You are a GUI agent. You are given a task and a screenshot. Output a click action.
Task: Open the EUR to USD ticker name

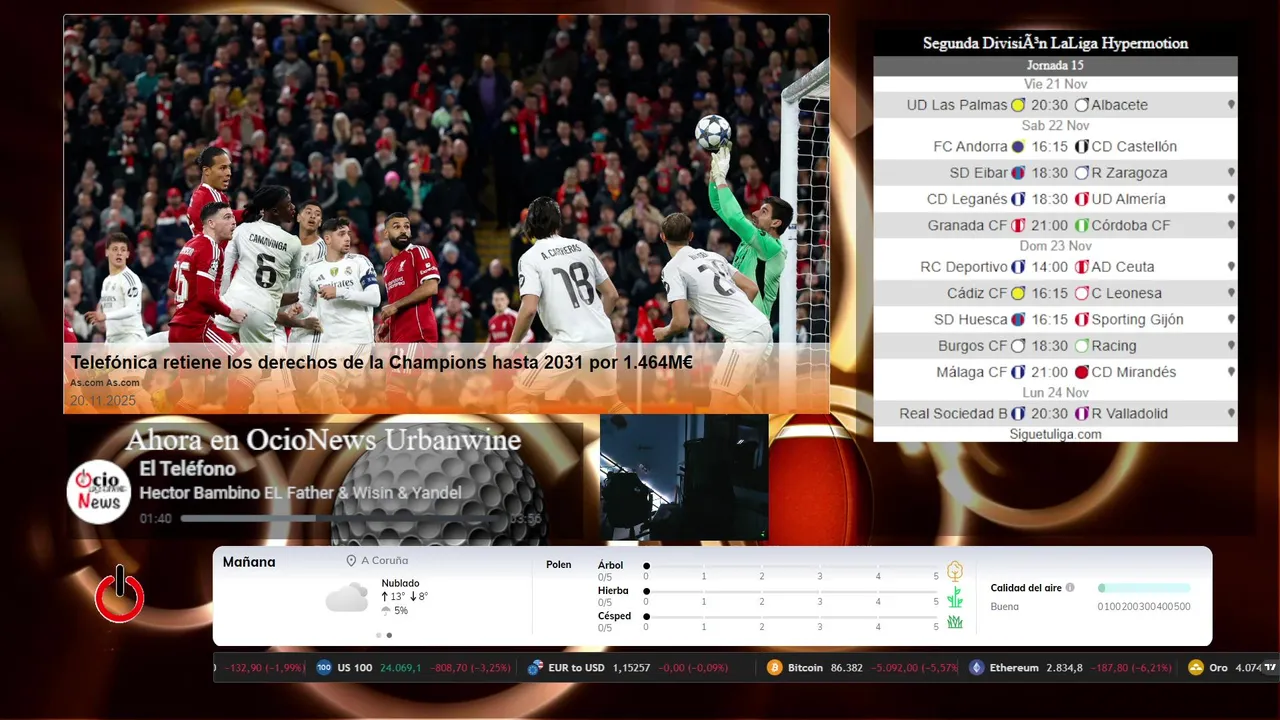[577, 667]
